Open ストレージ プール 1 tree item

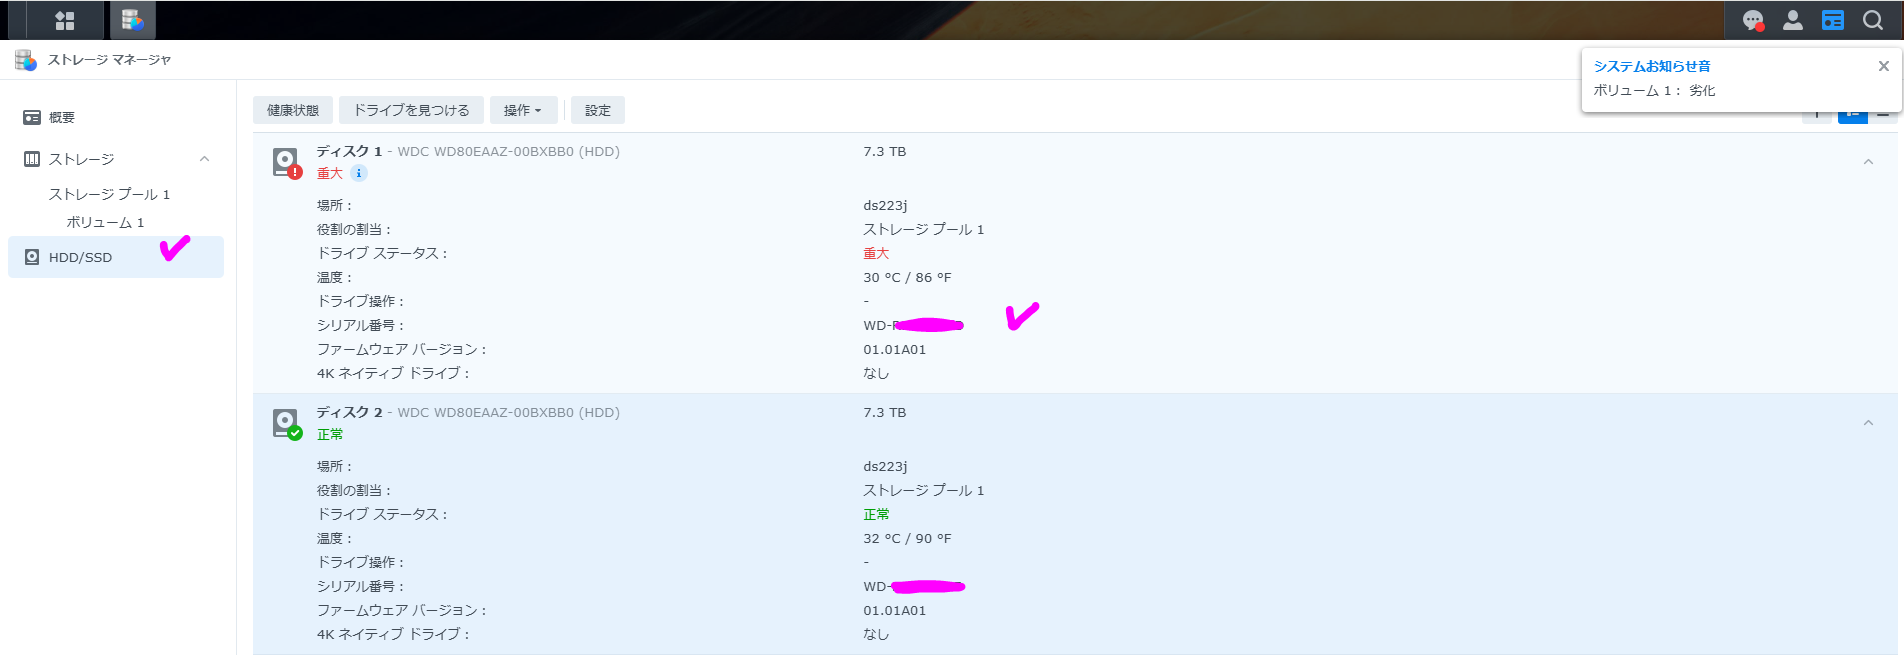tap(109, 194)
